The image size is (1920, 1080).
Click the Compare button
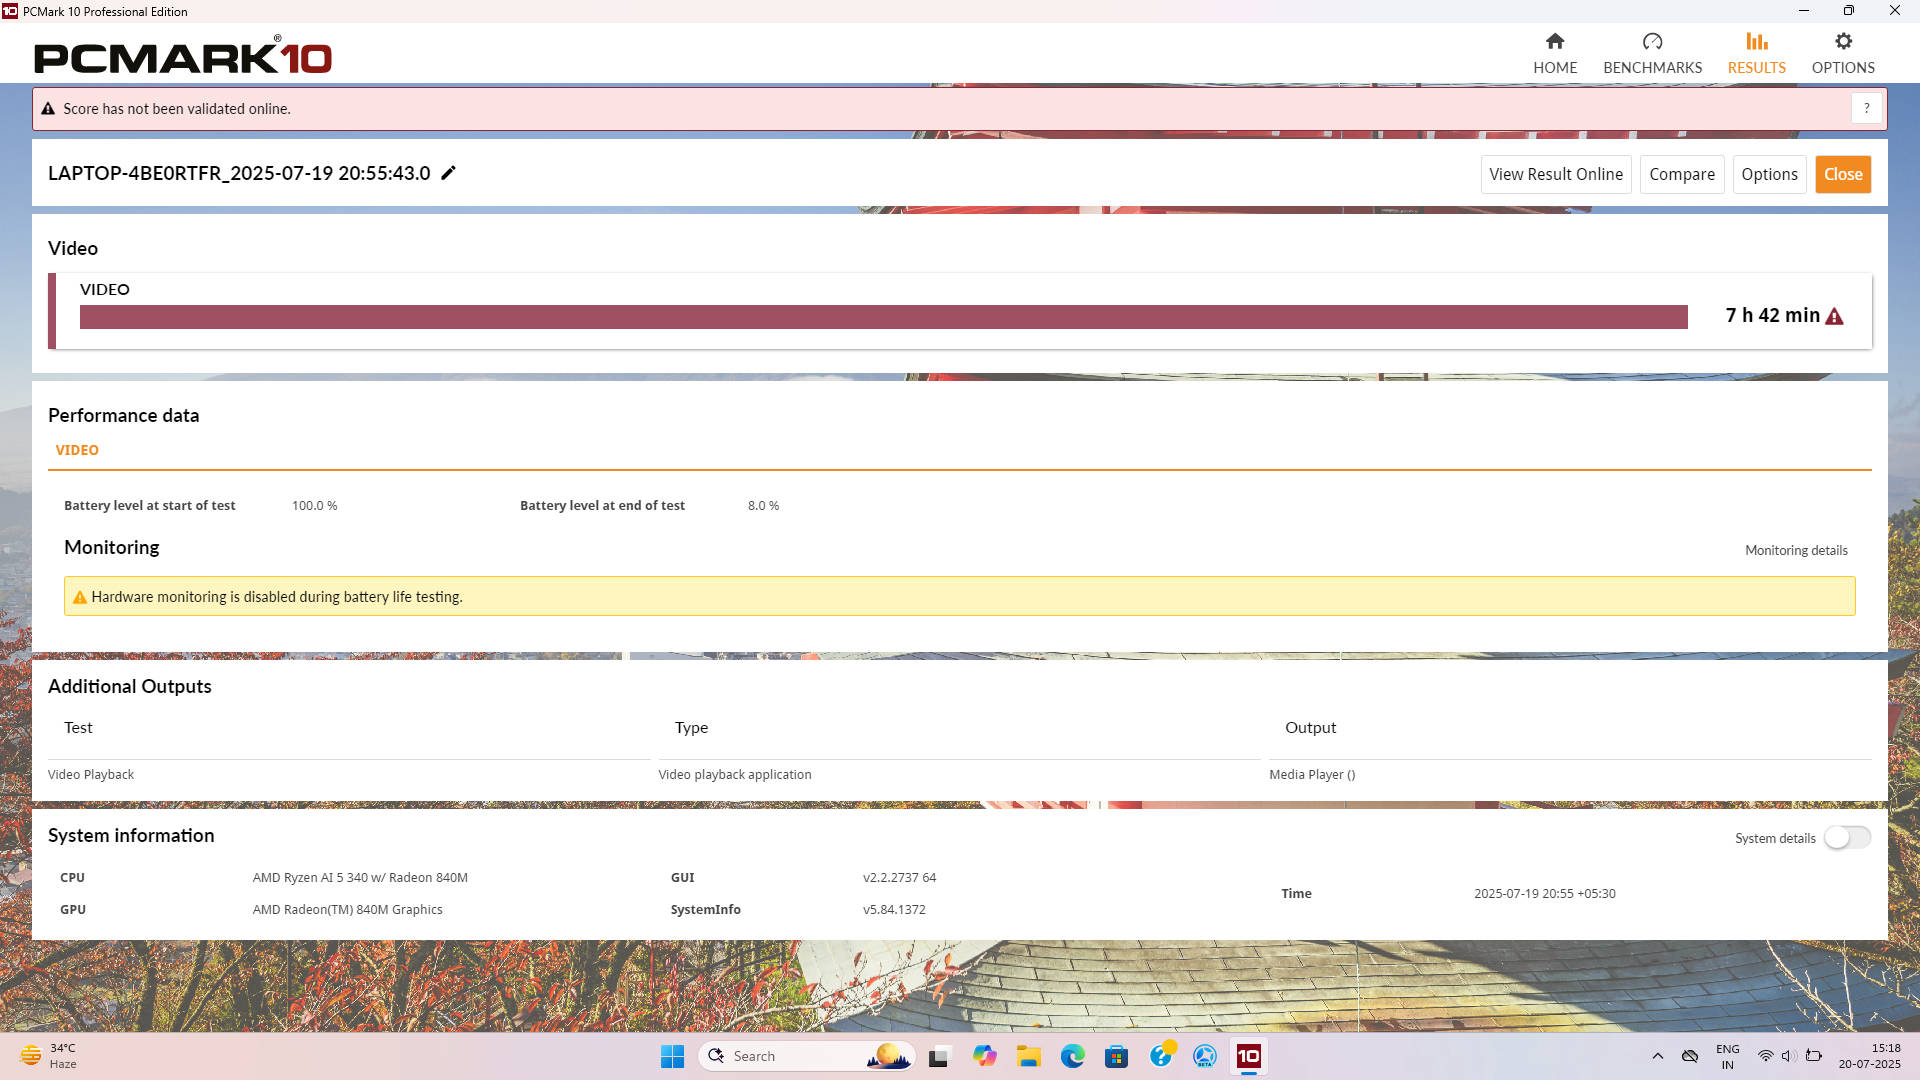1681,174
